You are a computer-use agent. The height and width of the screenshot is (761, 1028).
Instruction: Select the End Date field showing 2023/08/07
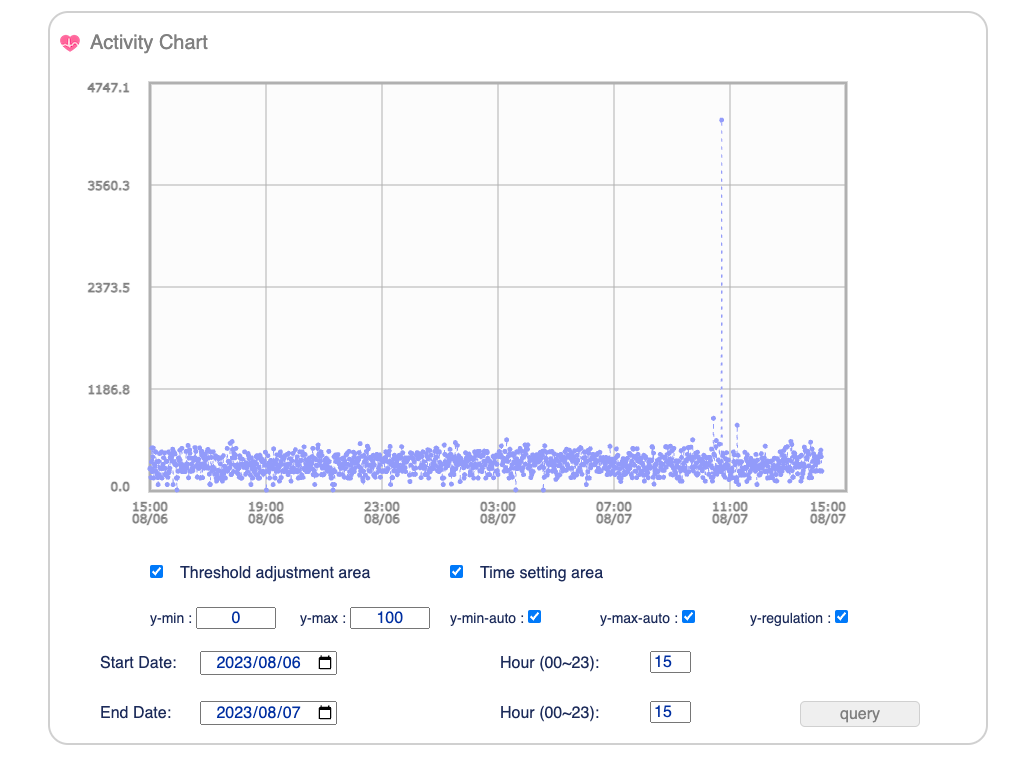[268, 712]
